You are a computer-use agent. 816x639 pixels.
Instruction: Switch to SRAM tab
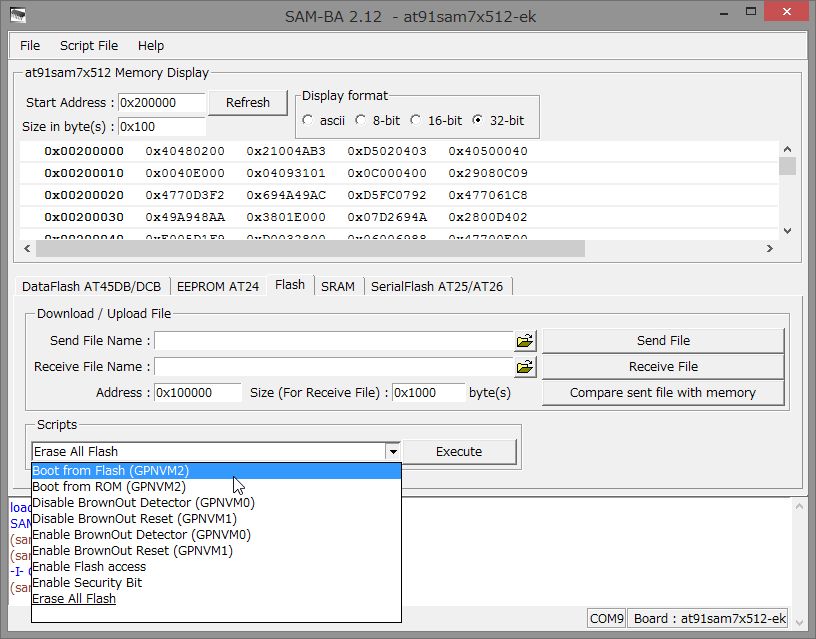338,287
